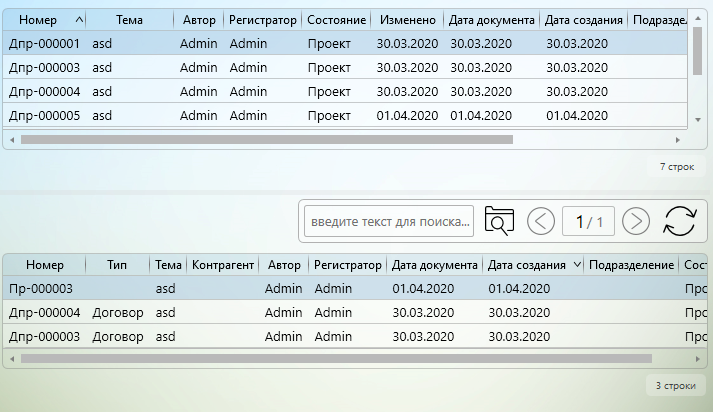This screenshot has width=713, height=413.
Task: Click Состояние column header in upper table
Action: tap(336, 20)
